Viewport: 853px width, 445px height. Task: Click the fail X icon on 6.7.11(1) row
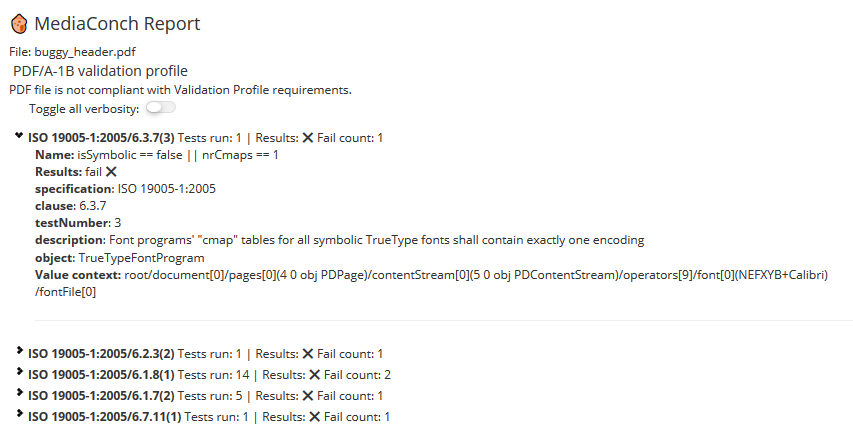[x=314, y=417]
